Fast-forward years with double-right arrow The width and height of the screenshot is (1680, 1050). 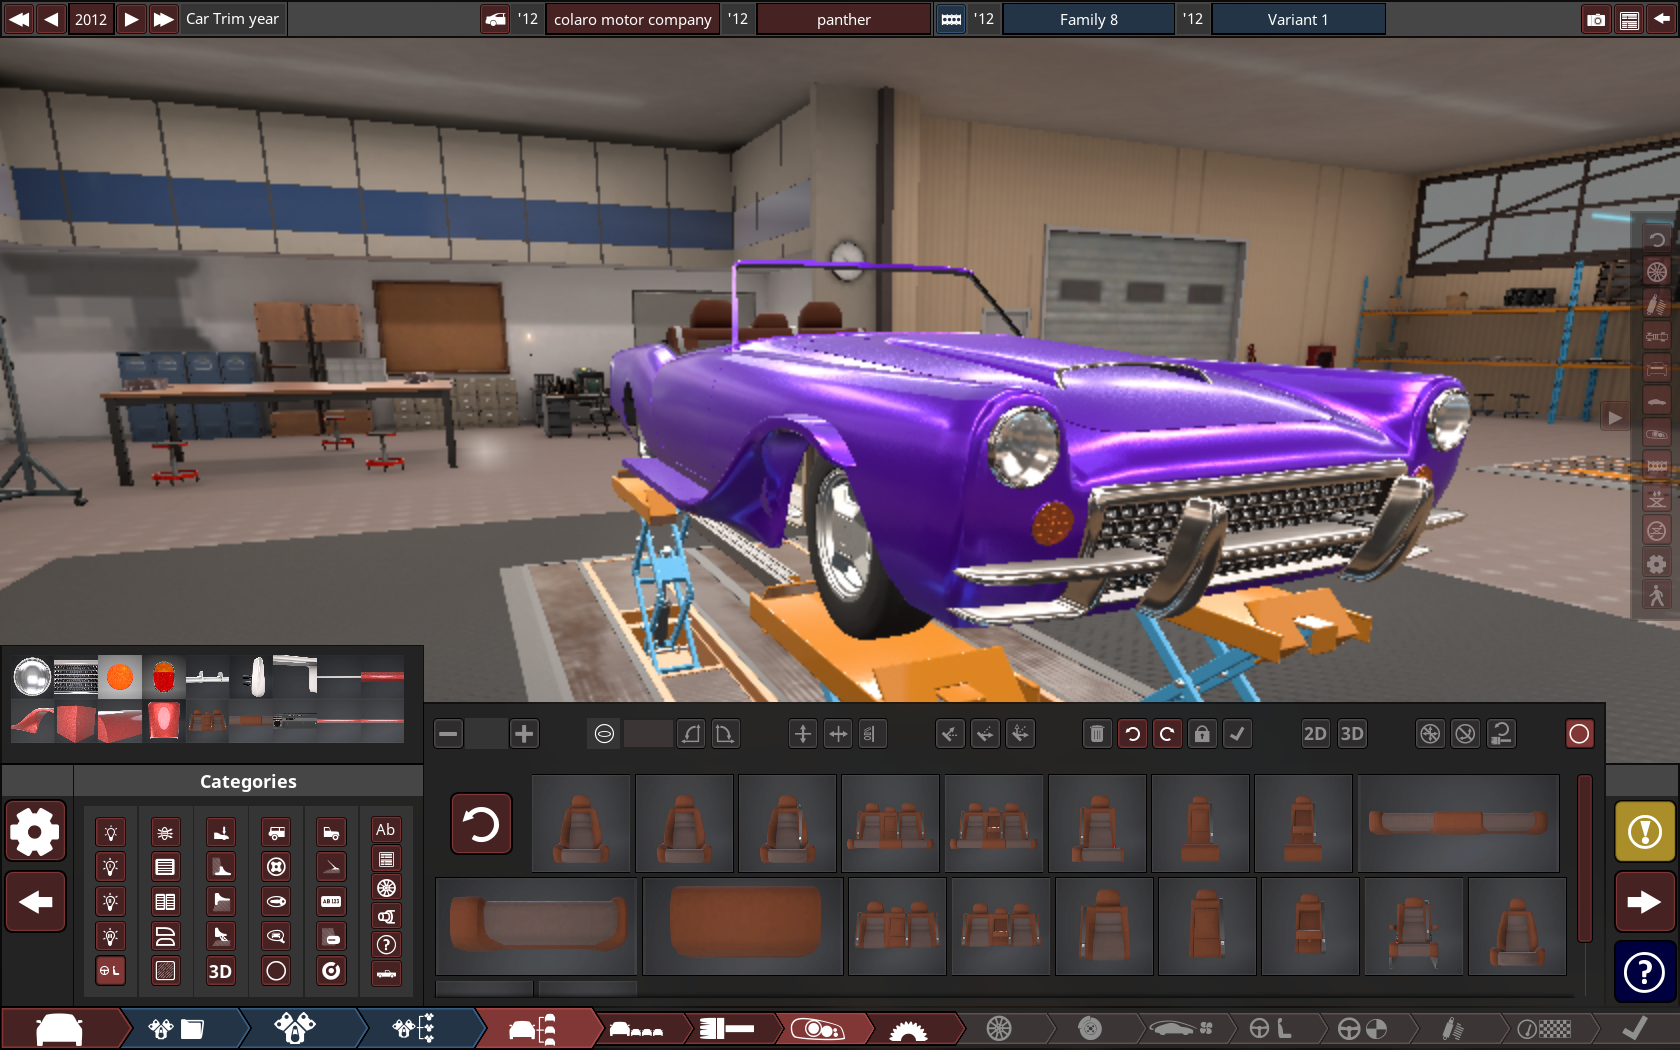point(163,19)
